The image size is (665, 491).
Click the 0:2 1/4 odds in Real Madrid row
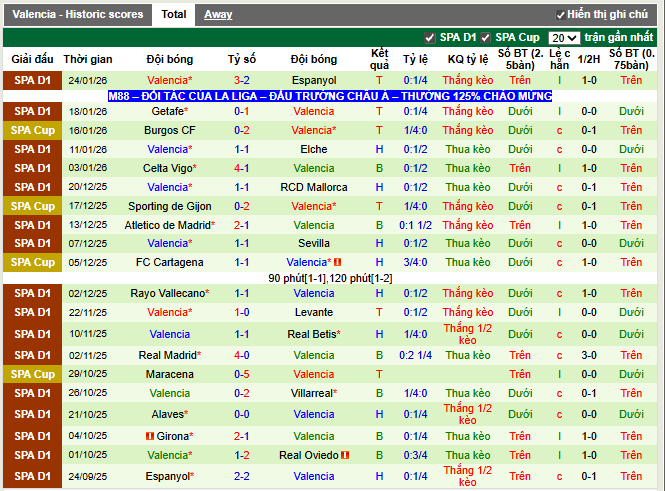415,355
